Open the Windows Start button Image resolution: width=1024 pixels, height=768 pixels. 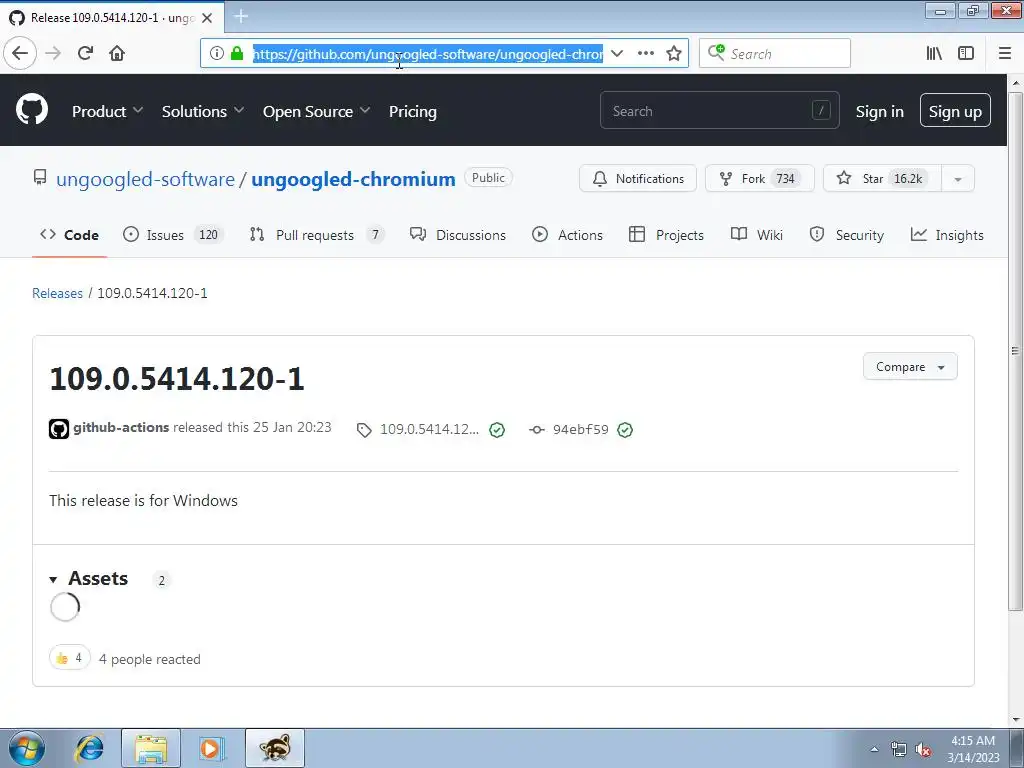click(27, 748)
